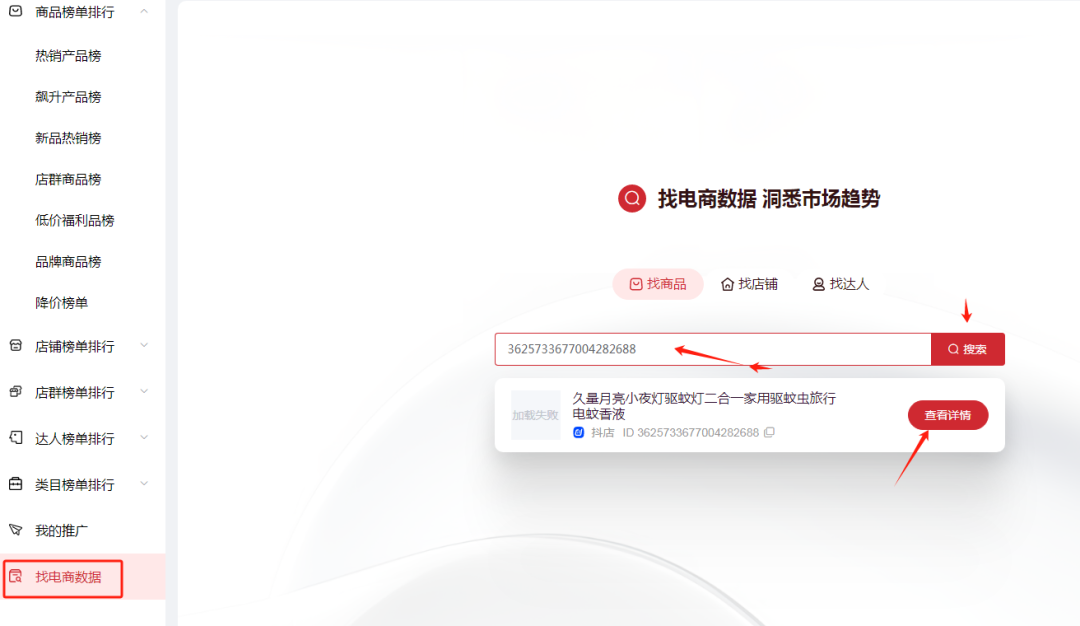Click the 抖店 label in the result
The image size is (1080, 626).
click(x=603, y=432)
